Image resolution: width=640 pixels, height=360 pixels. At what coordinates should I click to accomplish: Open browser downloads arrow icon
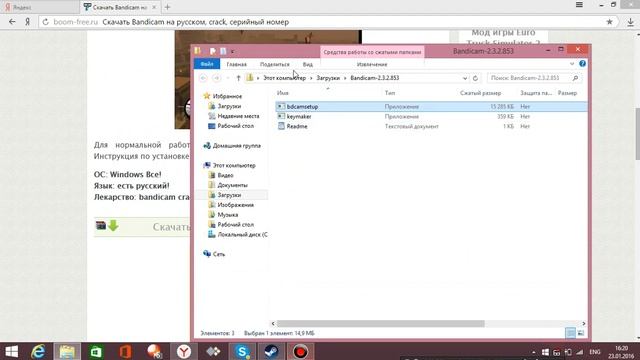(x=631, y=22)
